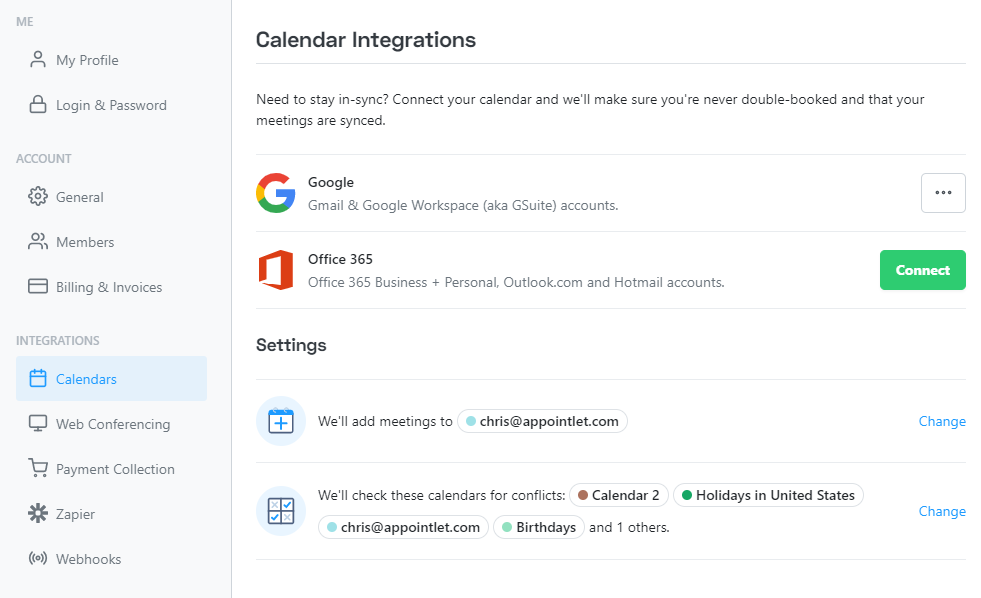The width and height of the screenshot is (981, 598).
Task: Open the Google three-dots options menu
Action: [943, 193]
